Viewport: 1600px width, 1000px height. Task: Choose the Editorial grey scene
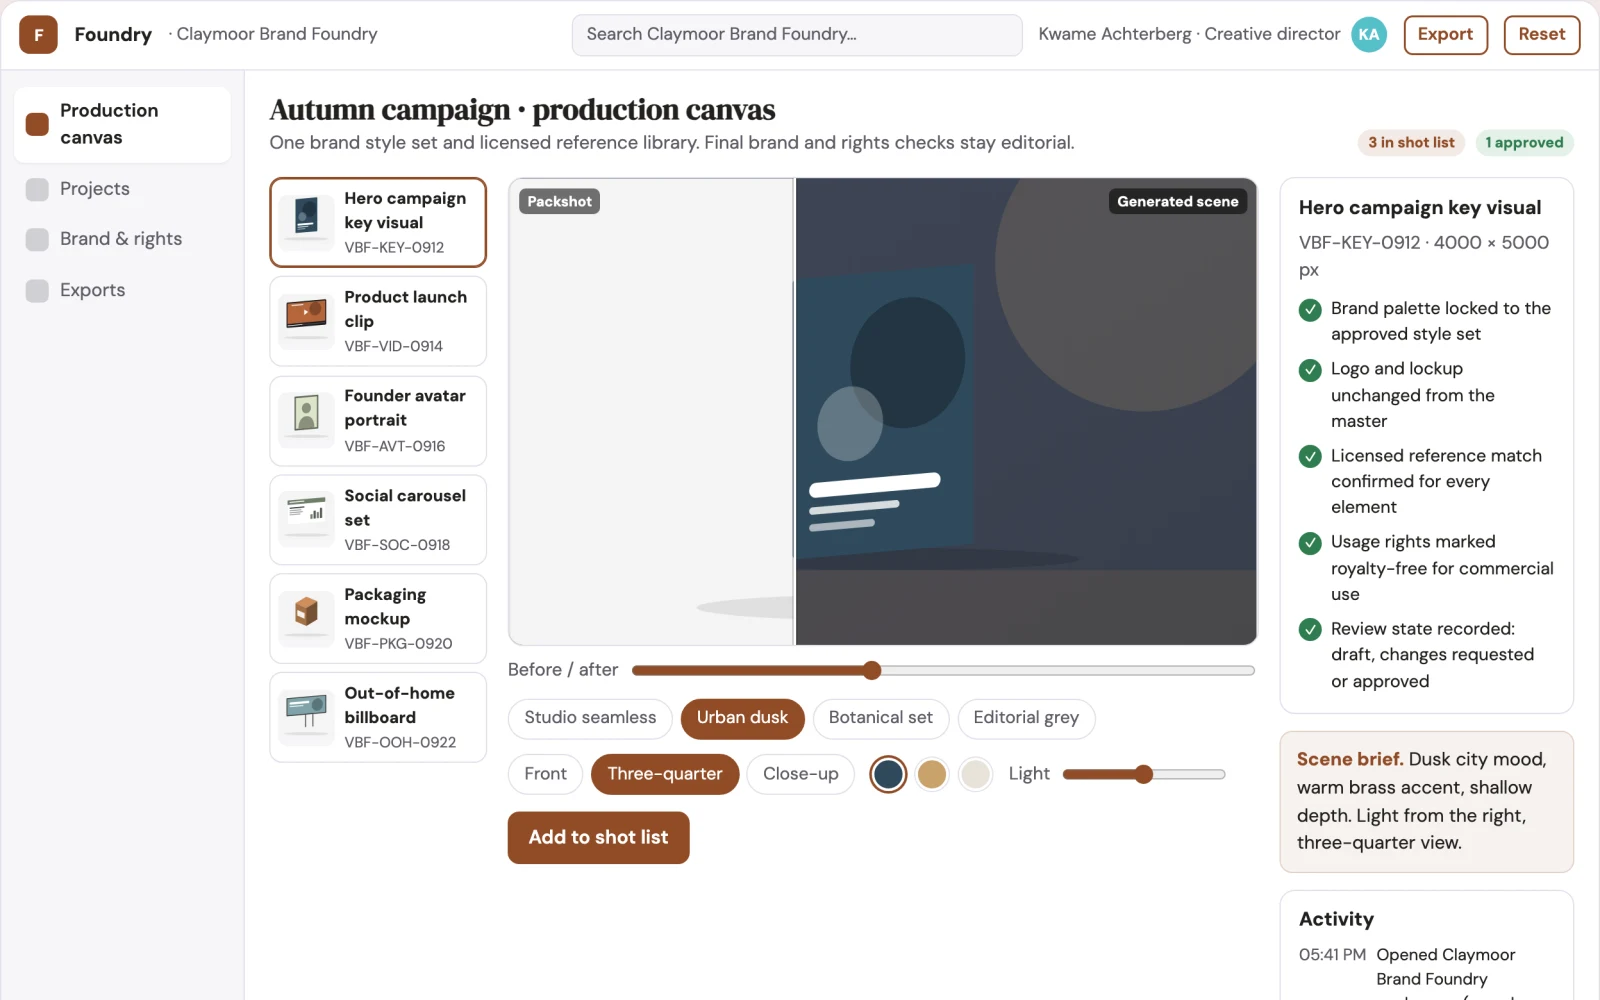coord(1026,718)
